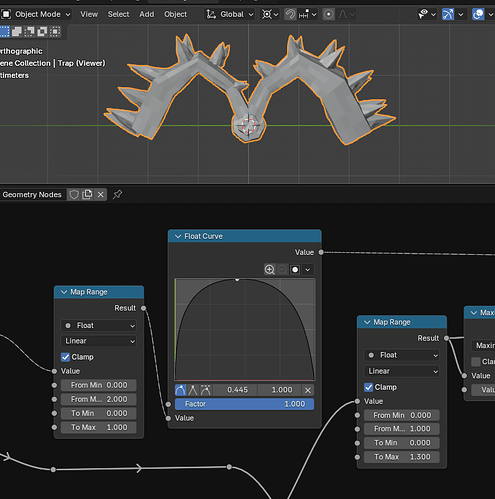Click the transform pivot point icon
Image resolution: width=495 pixels, height=499 pixels.
(x=267, y=14)
